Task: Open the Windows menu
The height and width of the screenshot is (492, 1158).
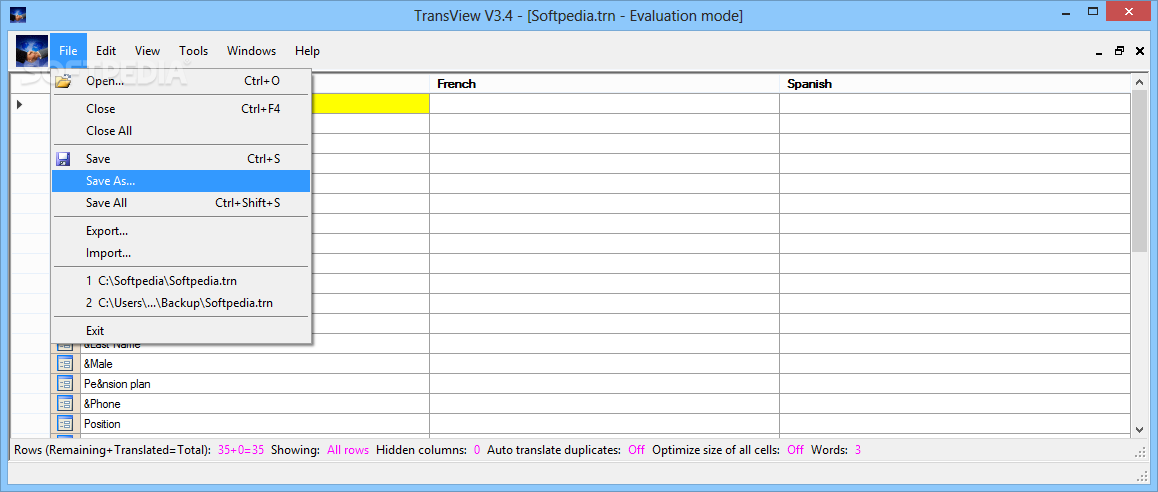Action: (251, 51)
